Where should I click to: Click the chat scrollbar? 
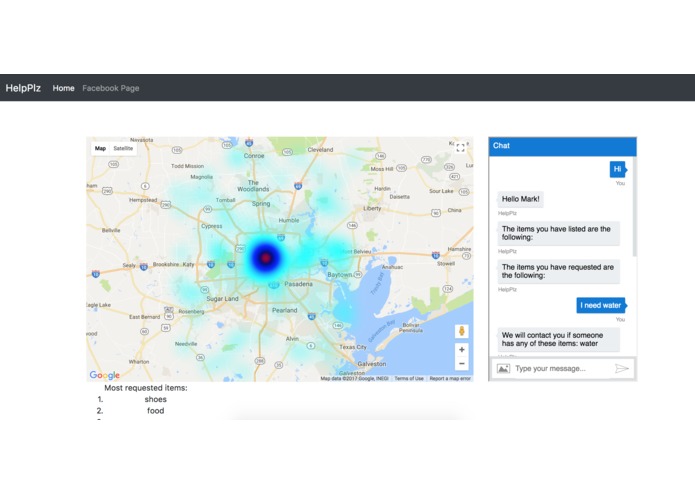pos(634,207)
